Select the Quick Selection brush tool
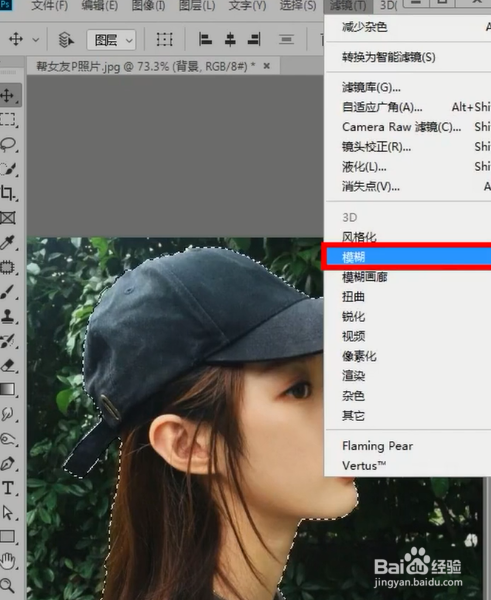Screen dimensions: 491x600 click(8, 169)
